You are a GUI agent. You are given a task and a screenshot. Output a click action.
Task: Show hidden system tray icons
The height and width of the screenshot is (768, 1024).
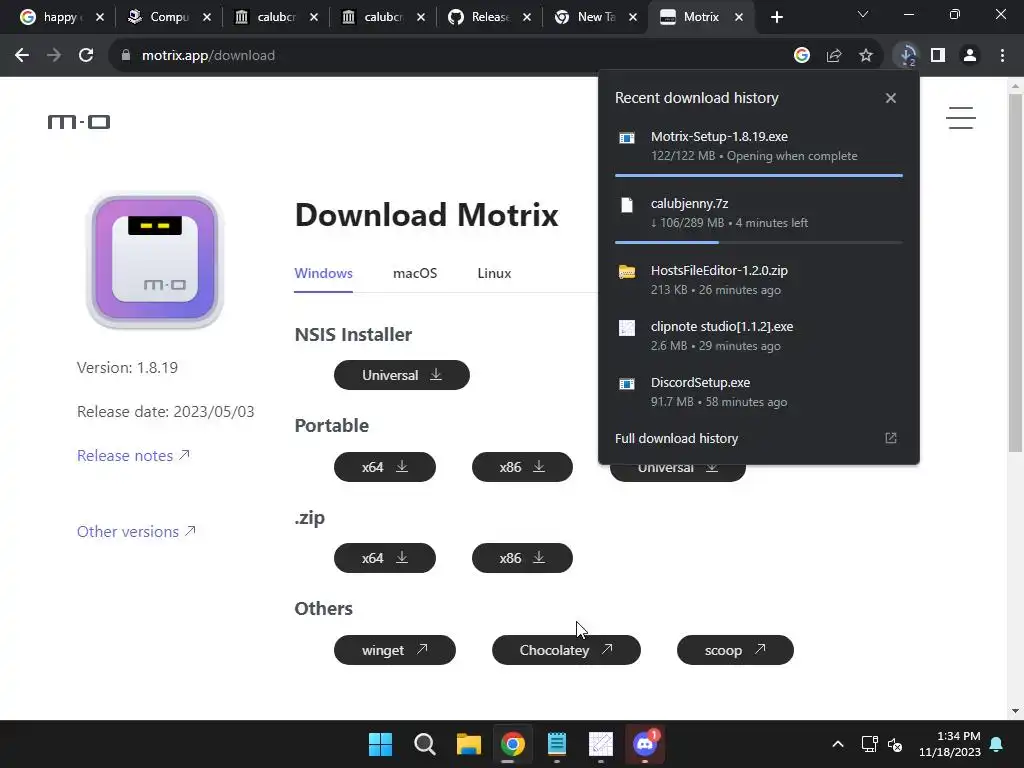[838, 744]
